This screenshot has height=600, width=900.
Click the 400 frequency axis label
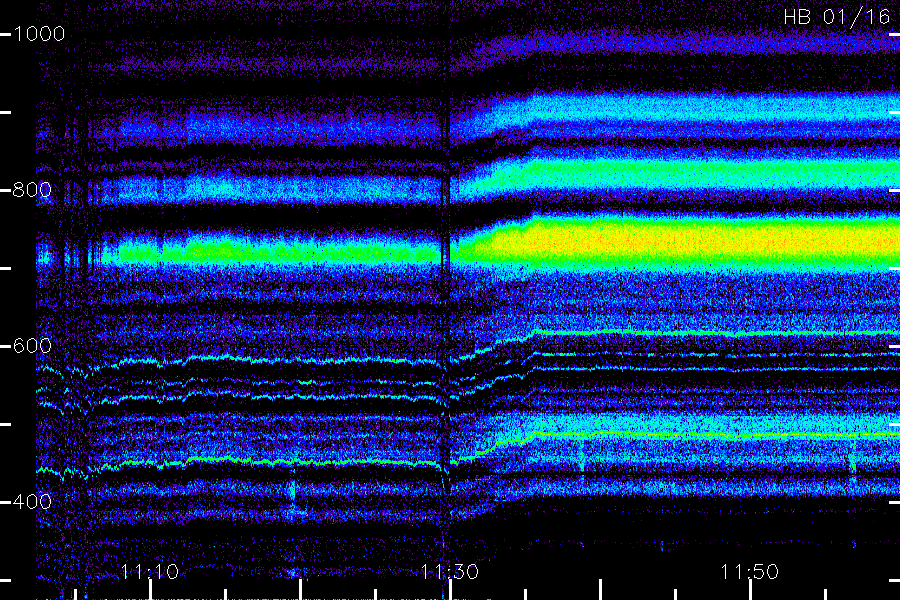click(x=32, y=502)
